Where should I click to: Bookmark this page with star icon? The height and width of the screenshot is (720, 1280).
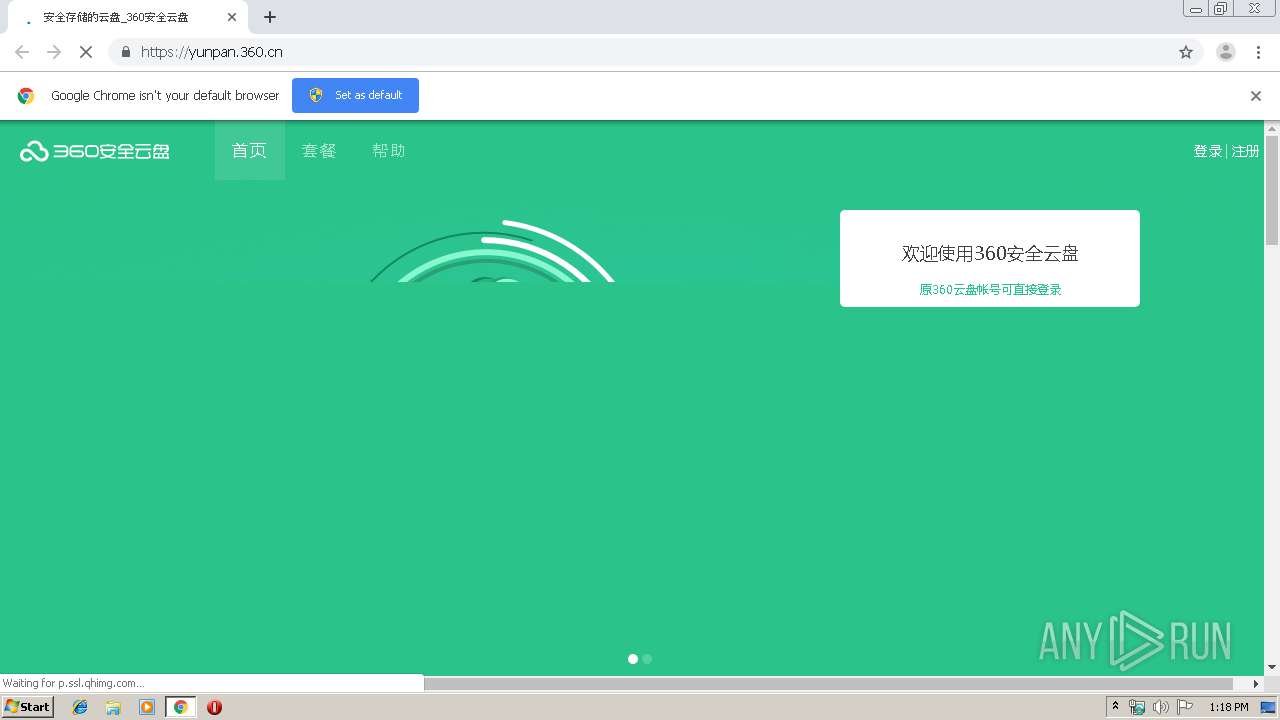(x=1186, y=52)
